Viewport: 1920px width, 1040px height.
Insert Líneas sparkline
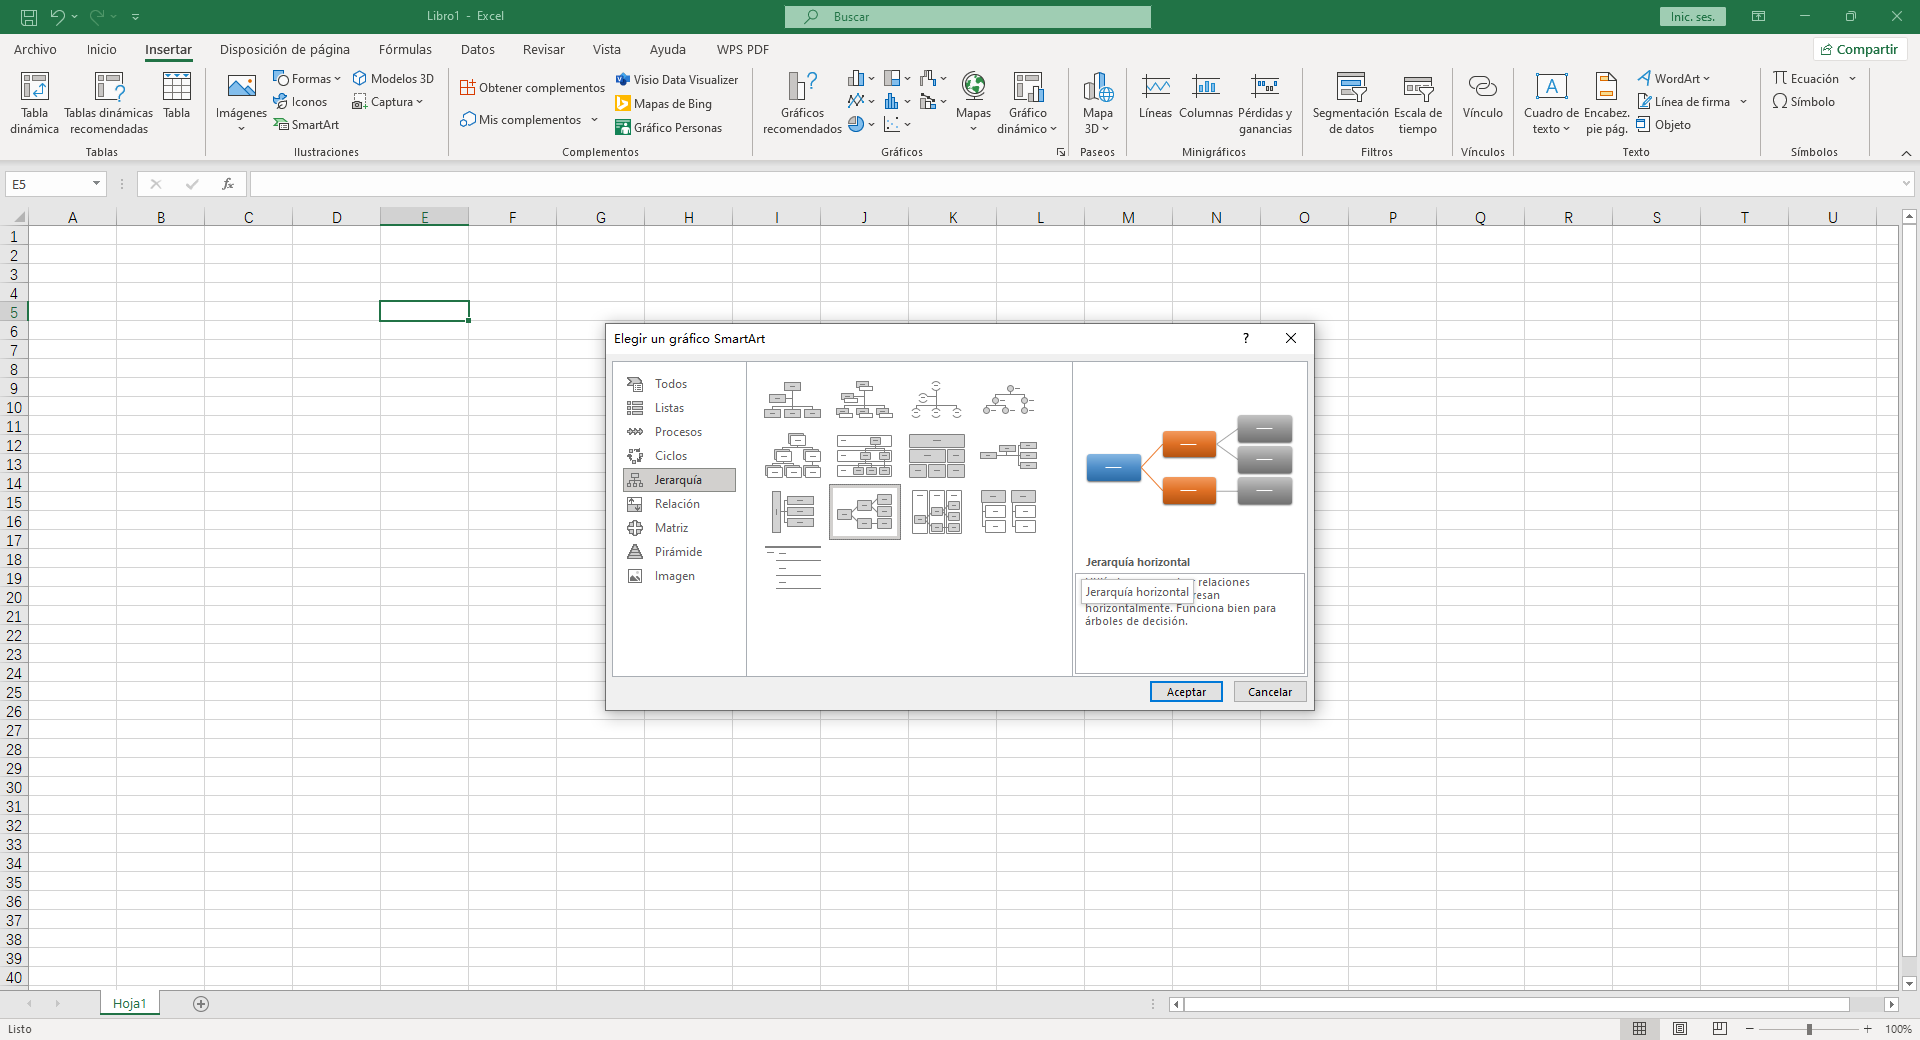(1155, 96)
